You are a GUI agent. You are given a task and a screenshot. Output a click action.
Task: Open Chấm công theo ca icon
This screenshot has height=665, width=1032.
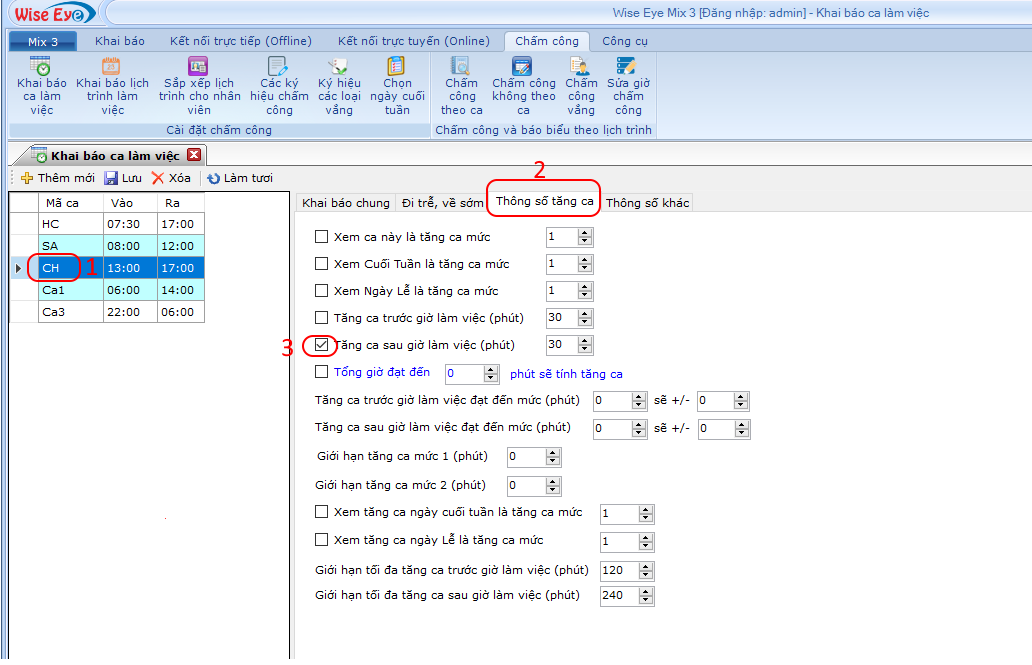point(461,68)
